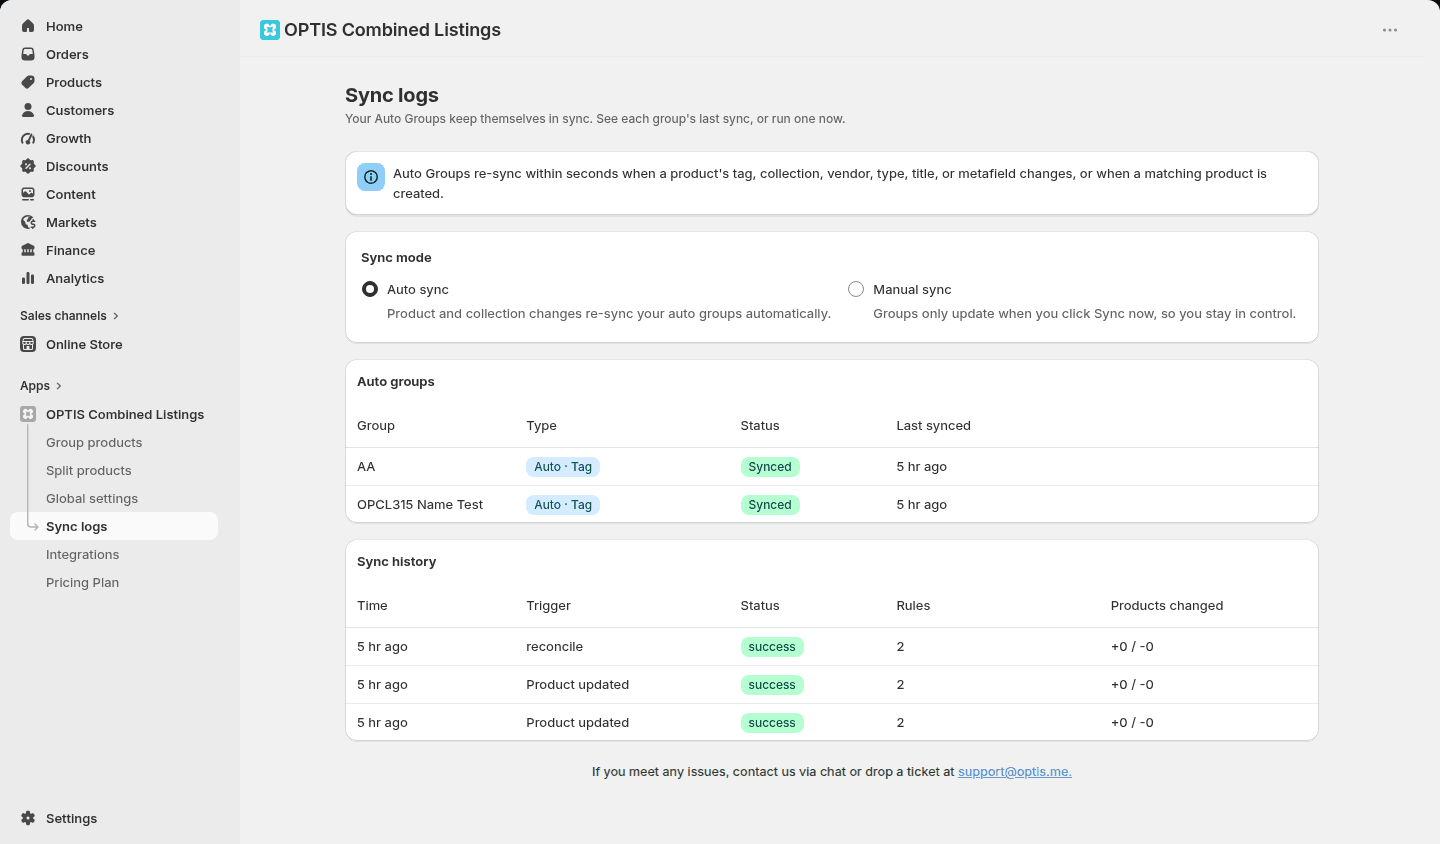Click the Auto groups heading

tap(395, 381)
